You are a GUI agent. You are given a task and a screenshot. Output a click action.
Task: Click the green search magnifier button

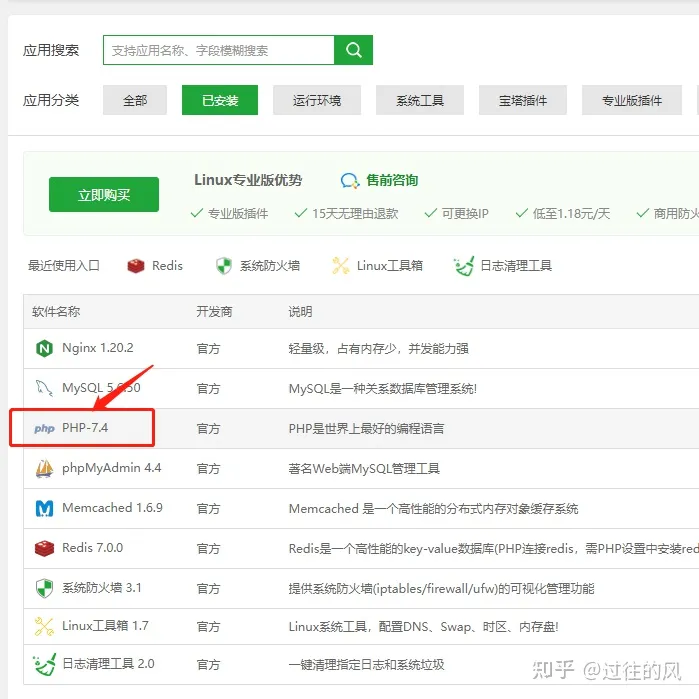click(353, 50)
